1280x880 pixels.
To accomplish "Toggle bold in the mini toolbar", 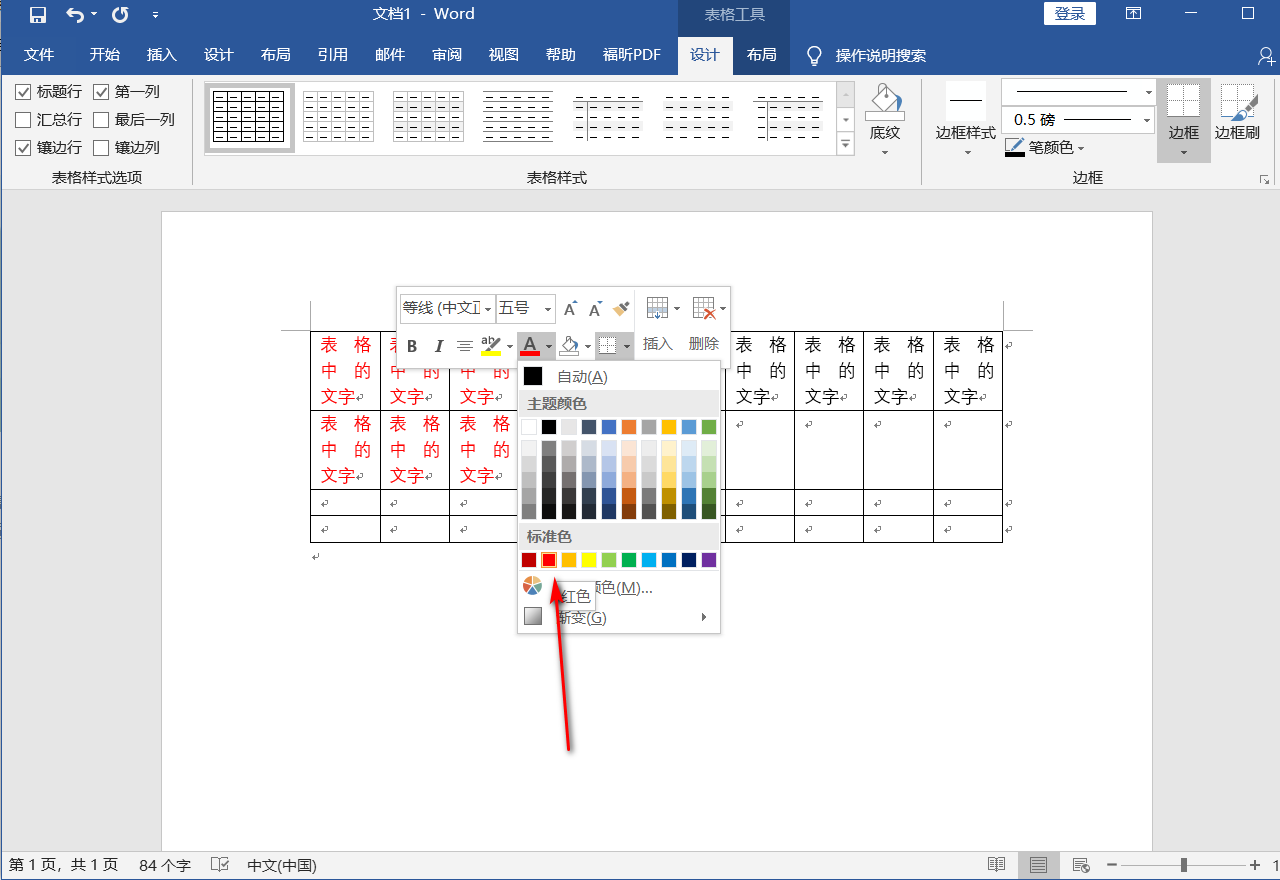I will (x=412, y=346).
